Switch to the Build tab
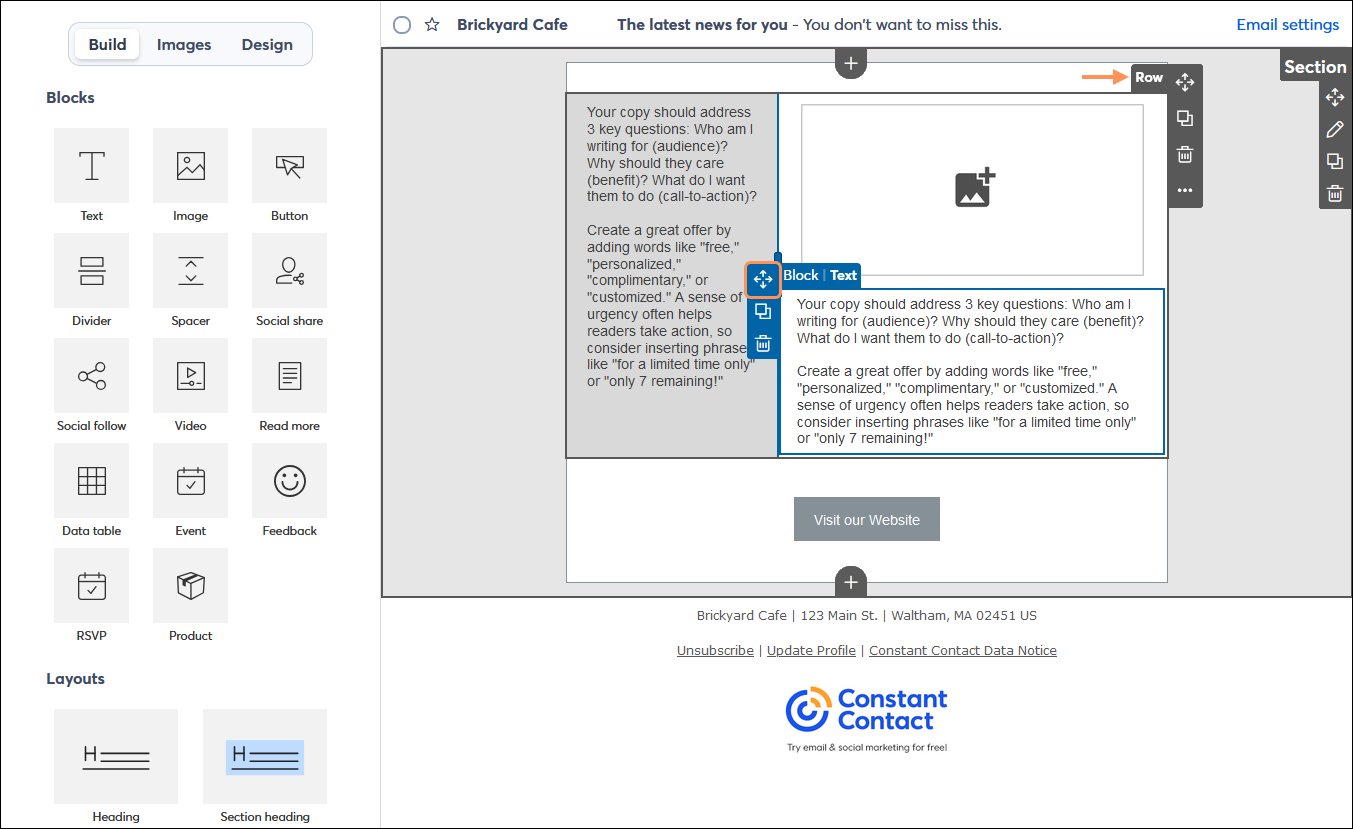The width and height of the screenshot is (1353, 829). [107, 45]
